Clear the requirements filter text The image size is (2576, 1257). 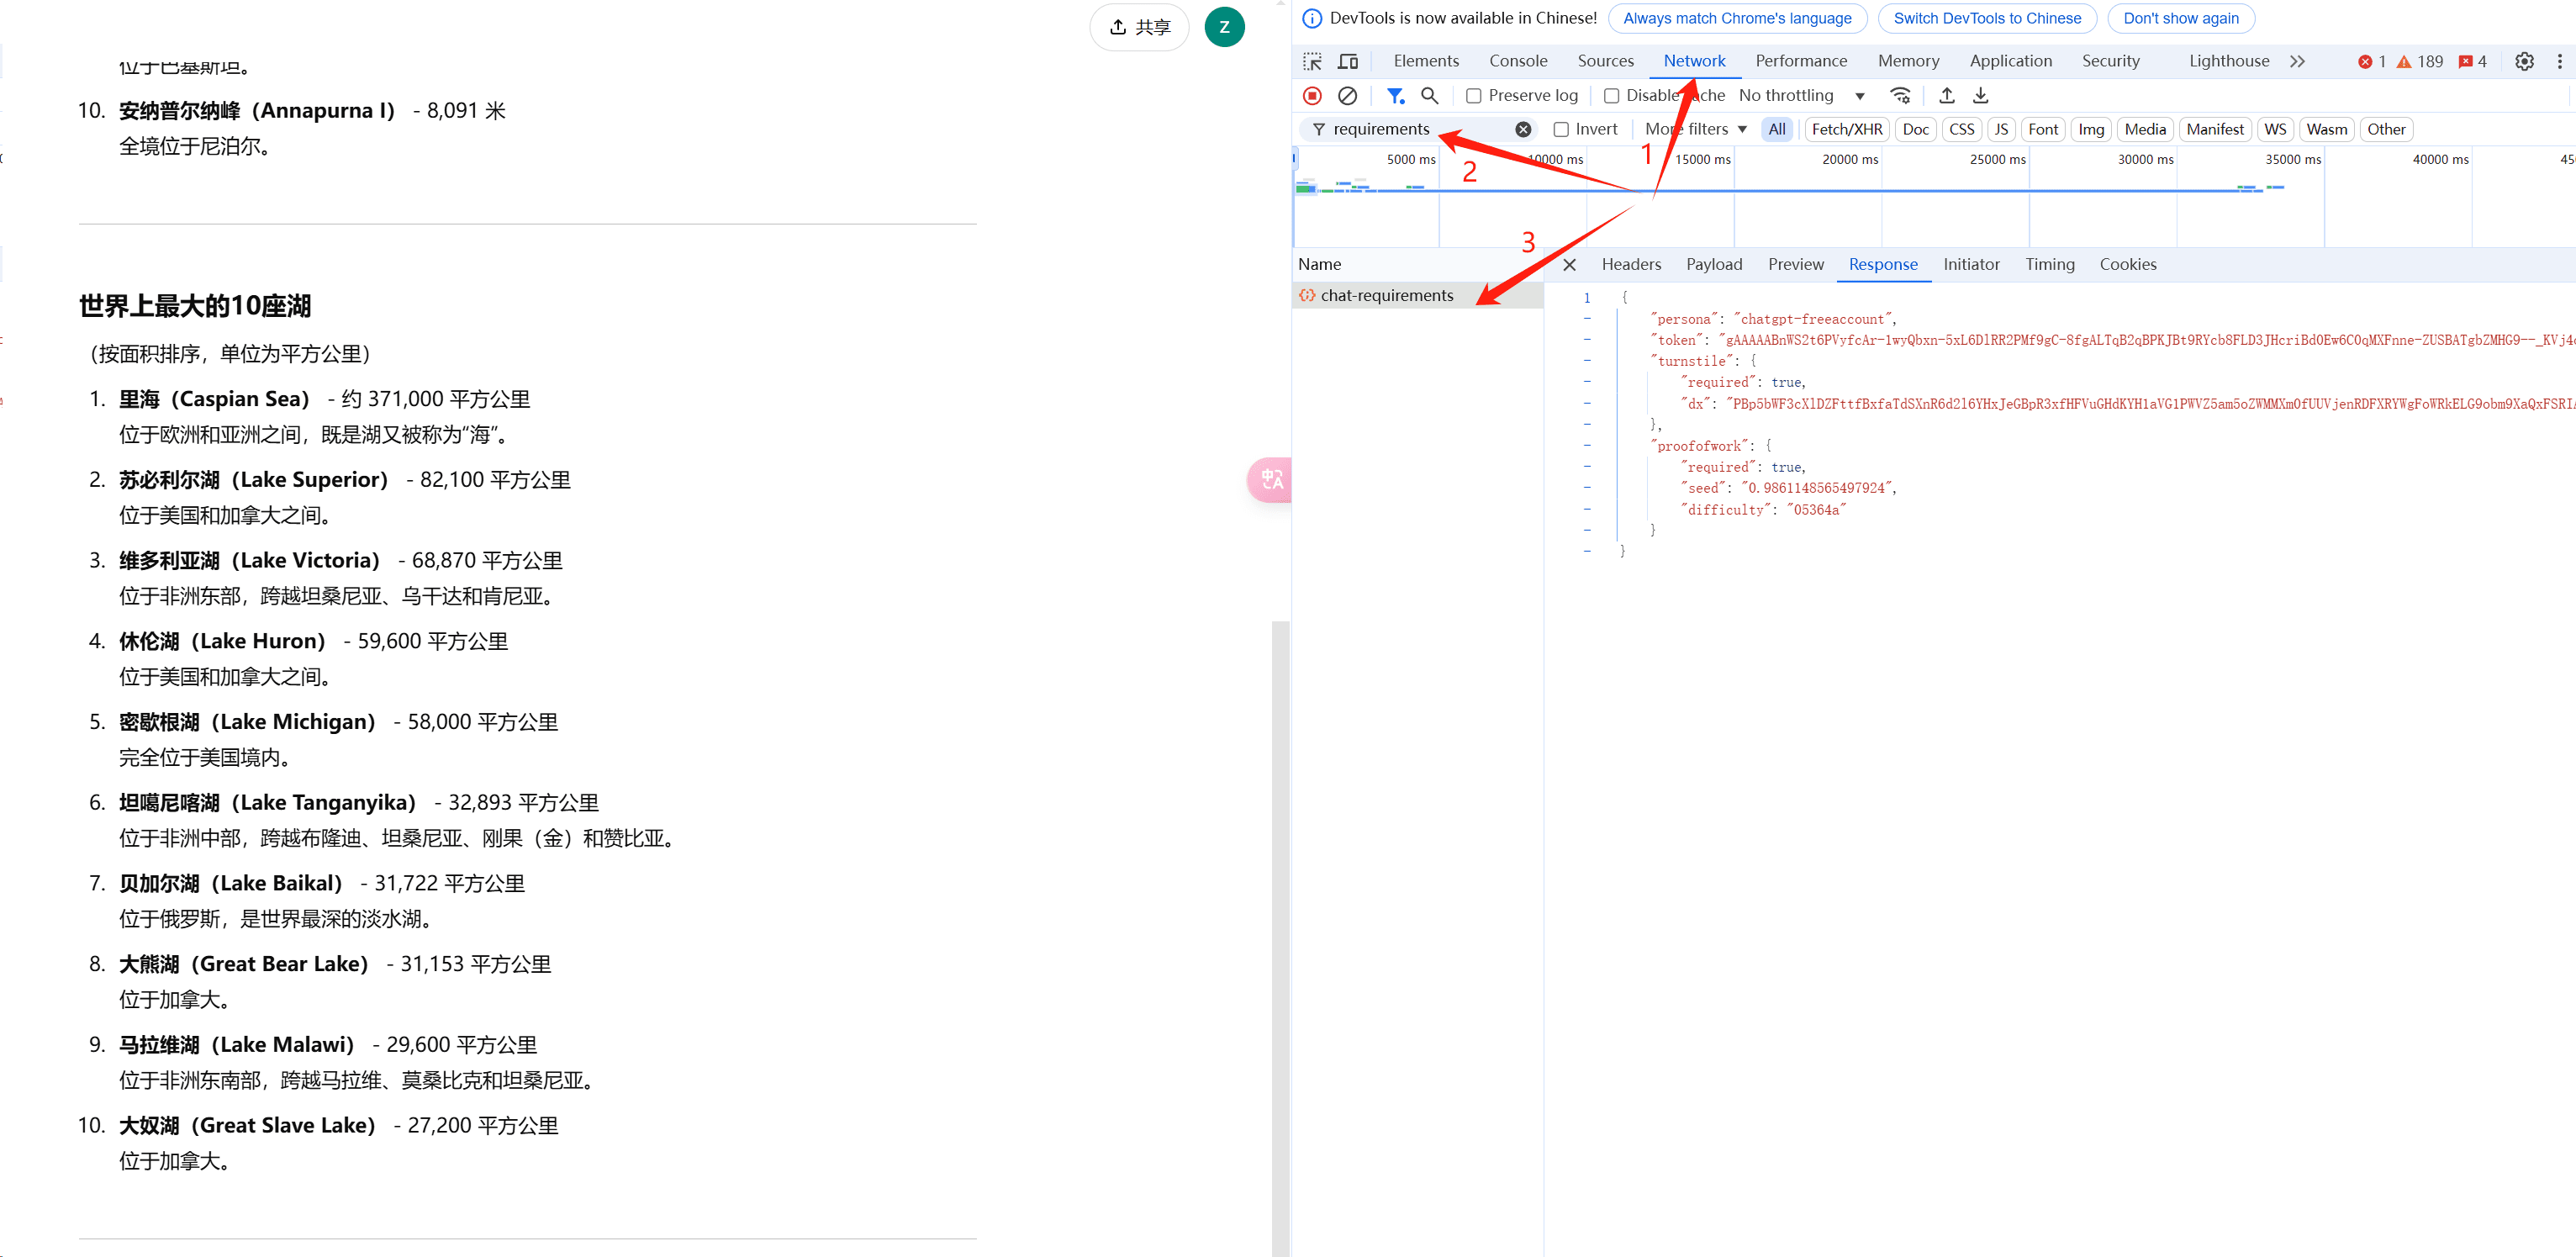click(1523, 130)
